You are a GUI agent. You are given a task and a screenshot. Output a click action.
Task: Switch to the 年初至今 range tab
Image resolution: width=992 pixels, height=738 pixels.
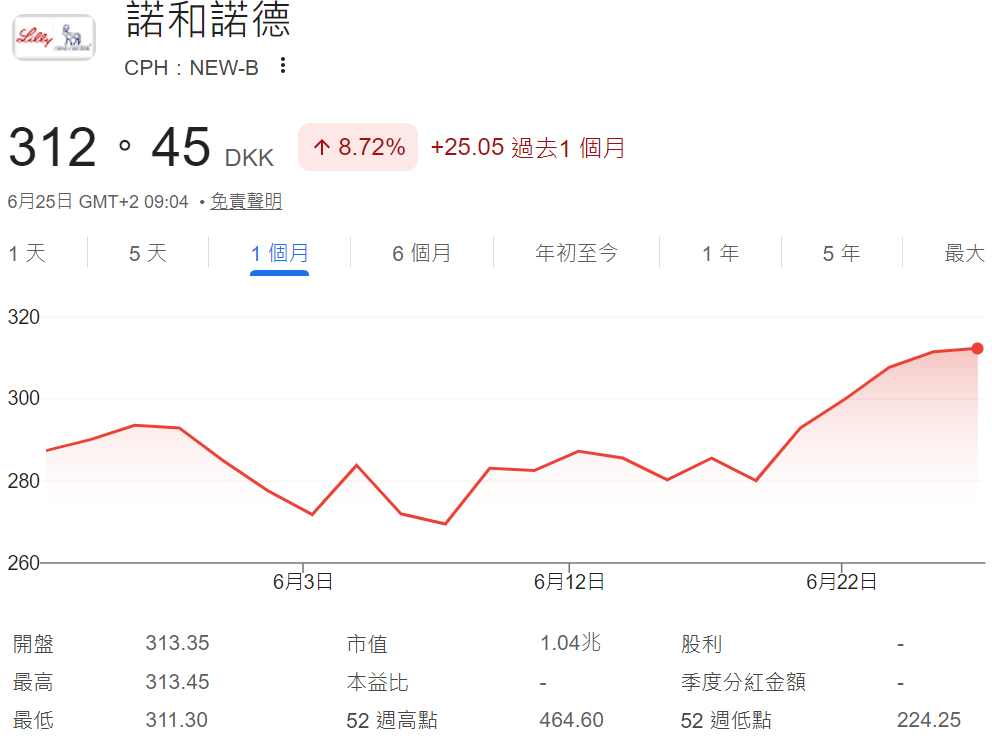(576, 253)
